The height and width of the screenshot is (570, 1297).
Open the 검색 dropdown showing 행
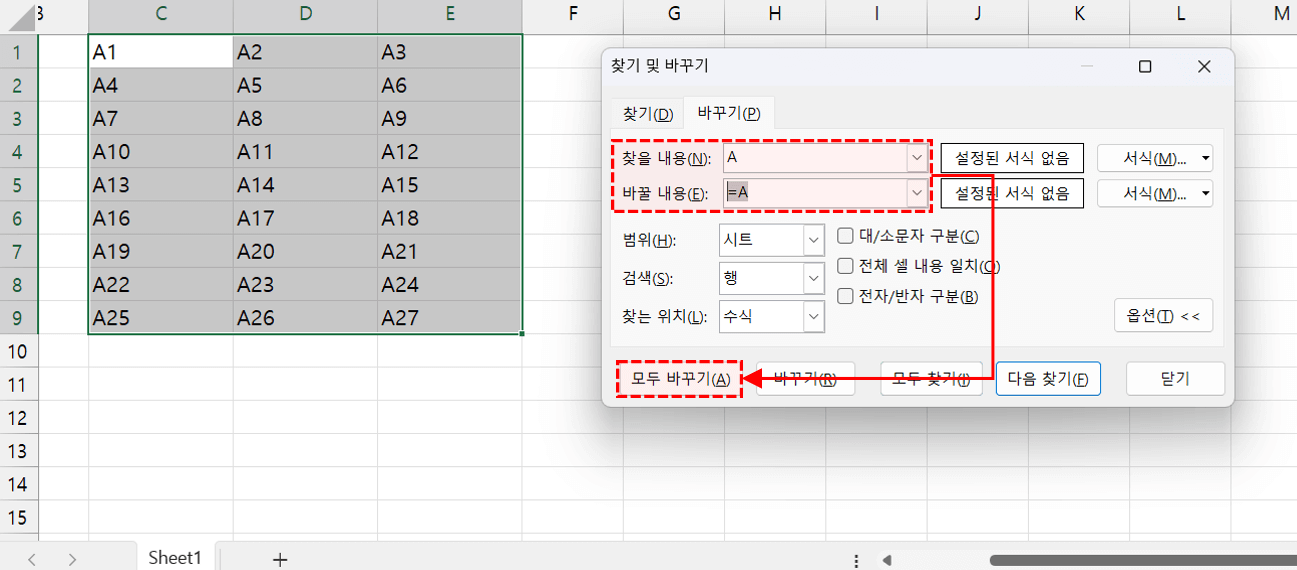coord(772,278)
